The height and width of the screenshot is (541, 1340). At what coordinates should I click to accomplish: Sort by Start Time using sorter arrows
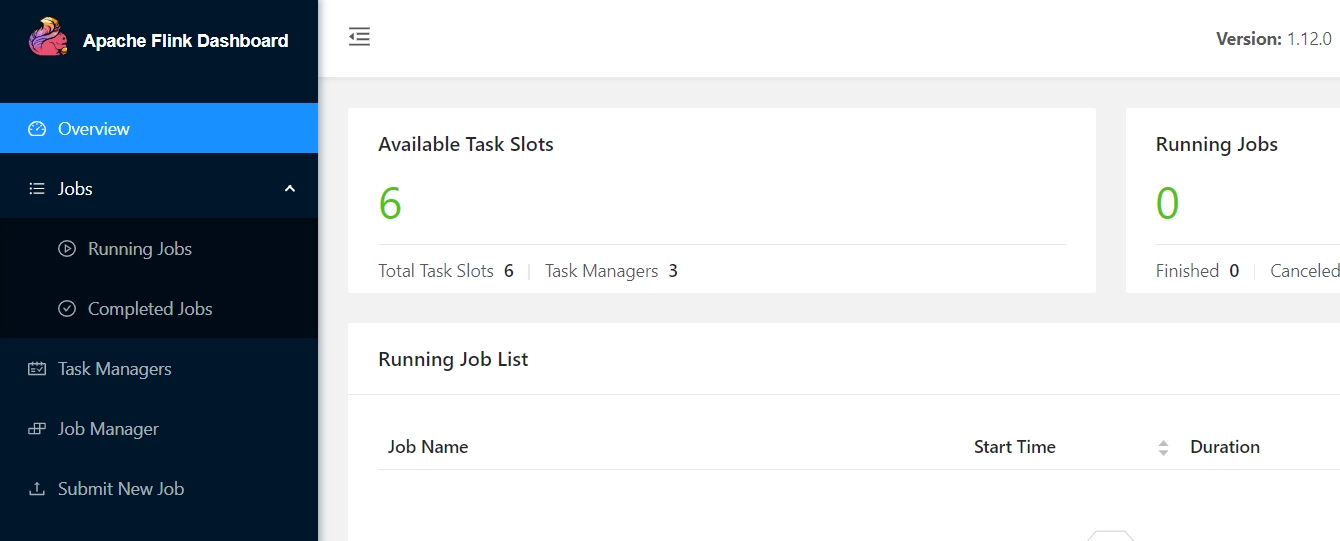point(1163,448)
